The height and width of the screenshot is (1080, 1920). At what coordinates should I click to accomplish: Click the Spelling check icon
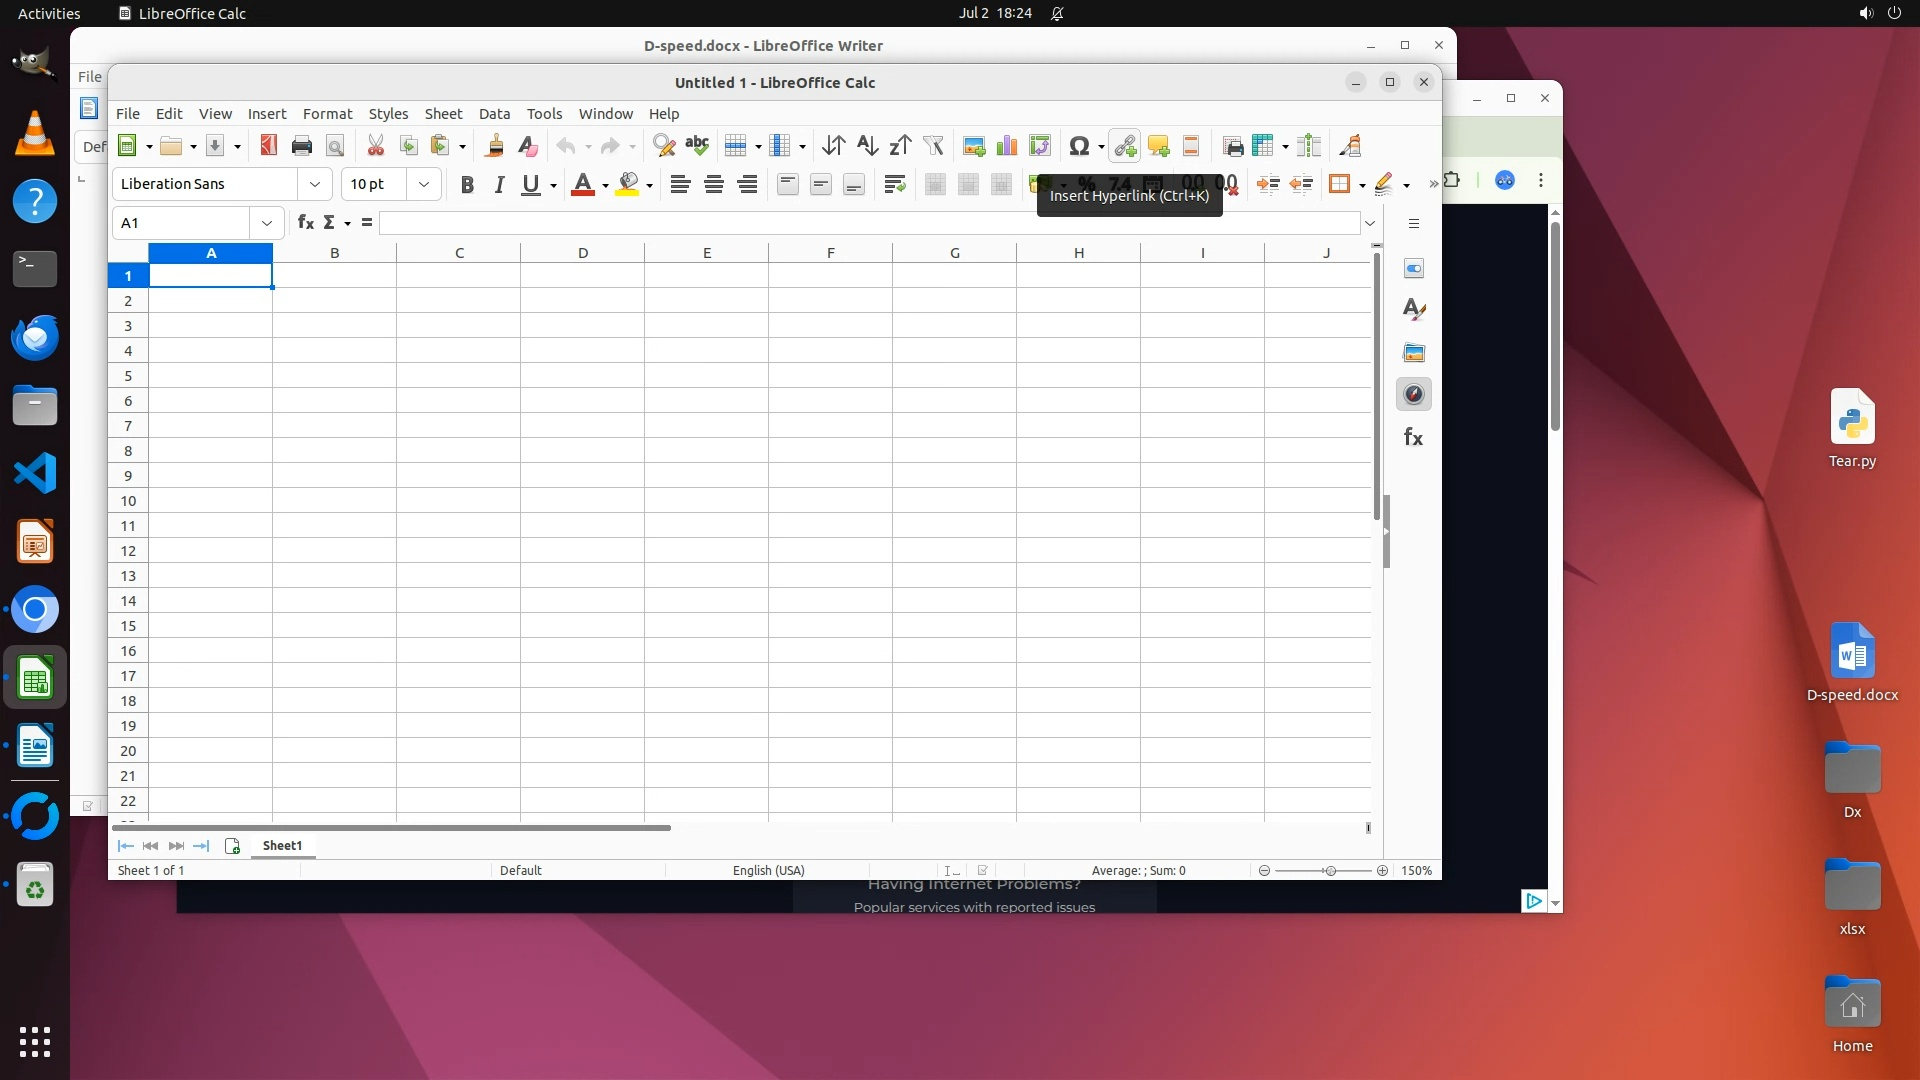tap(697, 146)
